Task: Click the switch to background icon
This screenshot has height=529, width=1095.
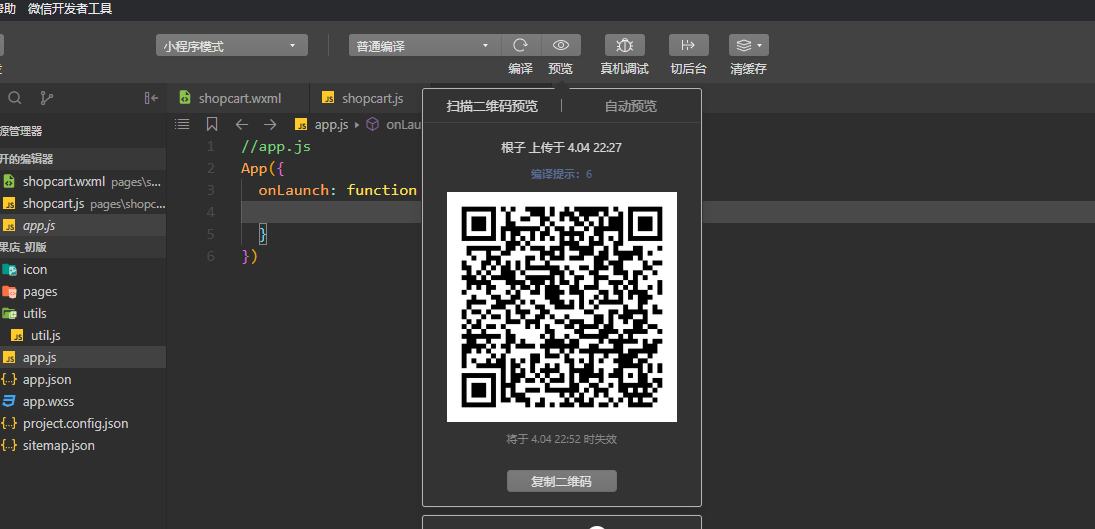Action: pos(689,45)
